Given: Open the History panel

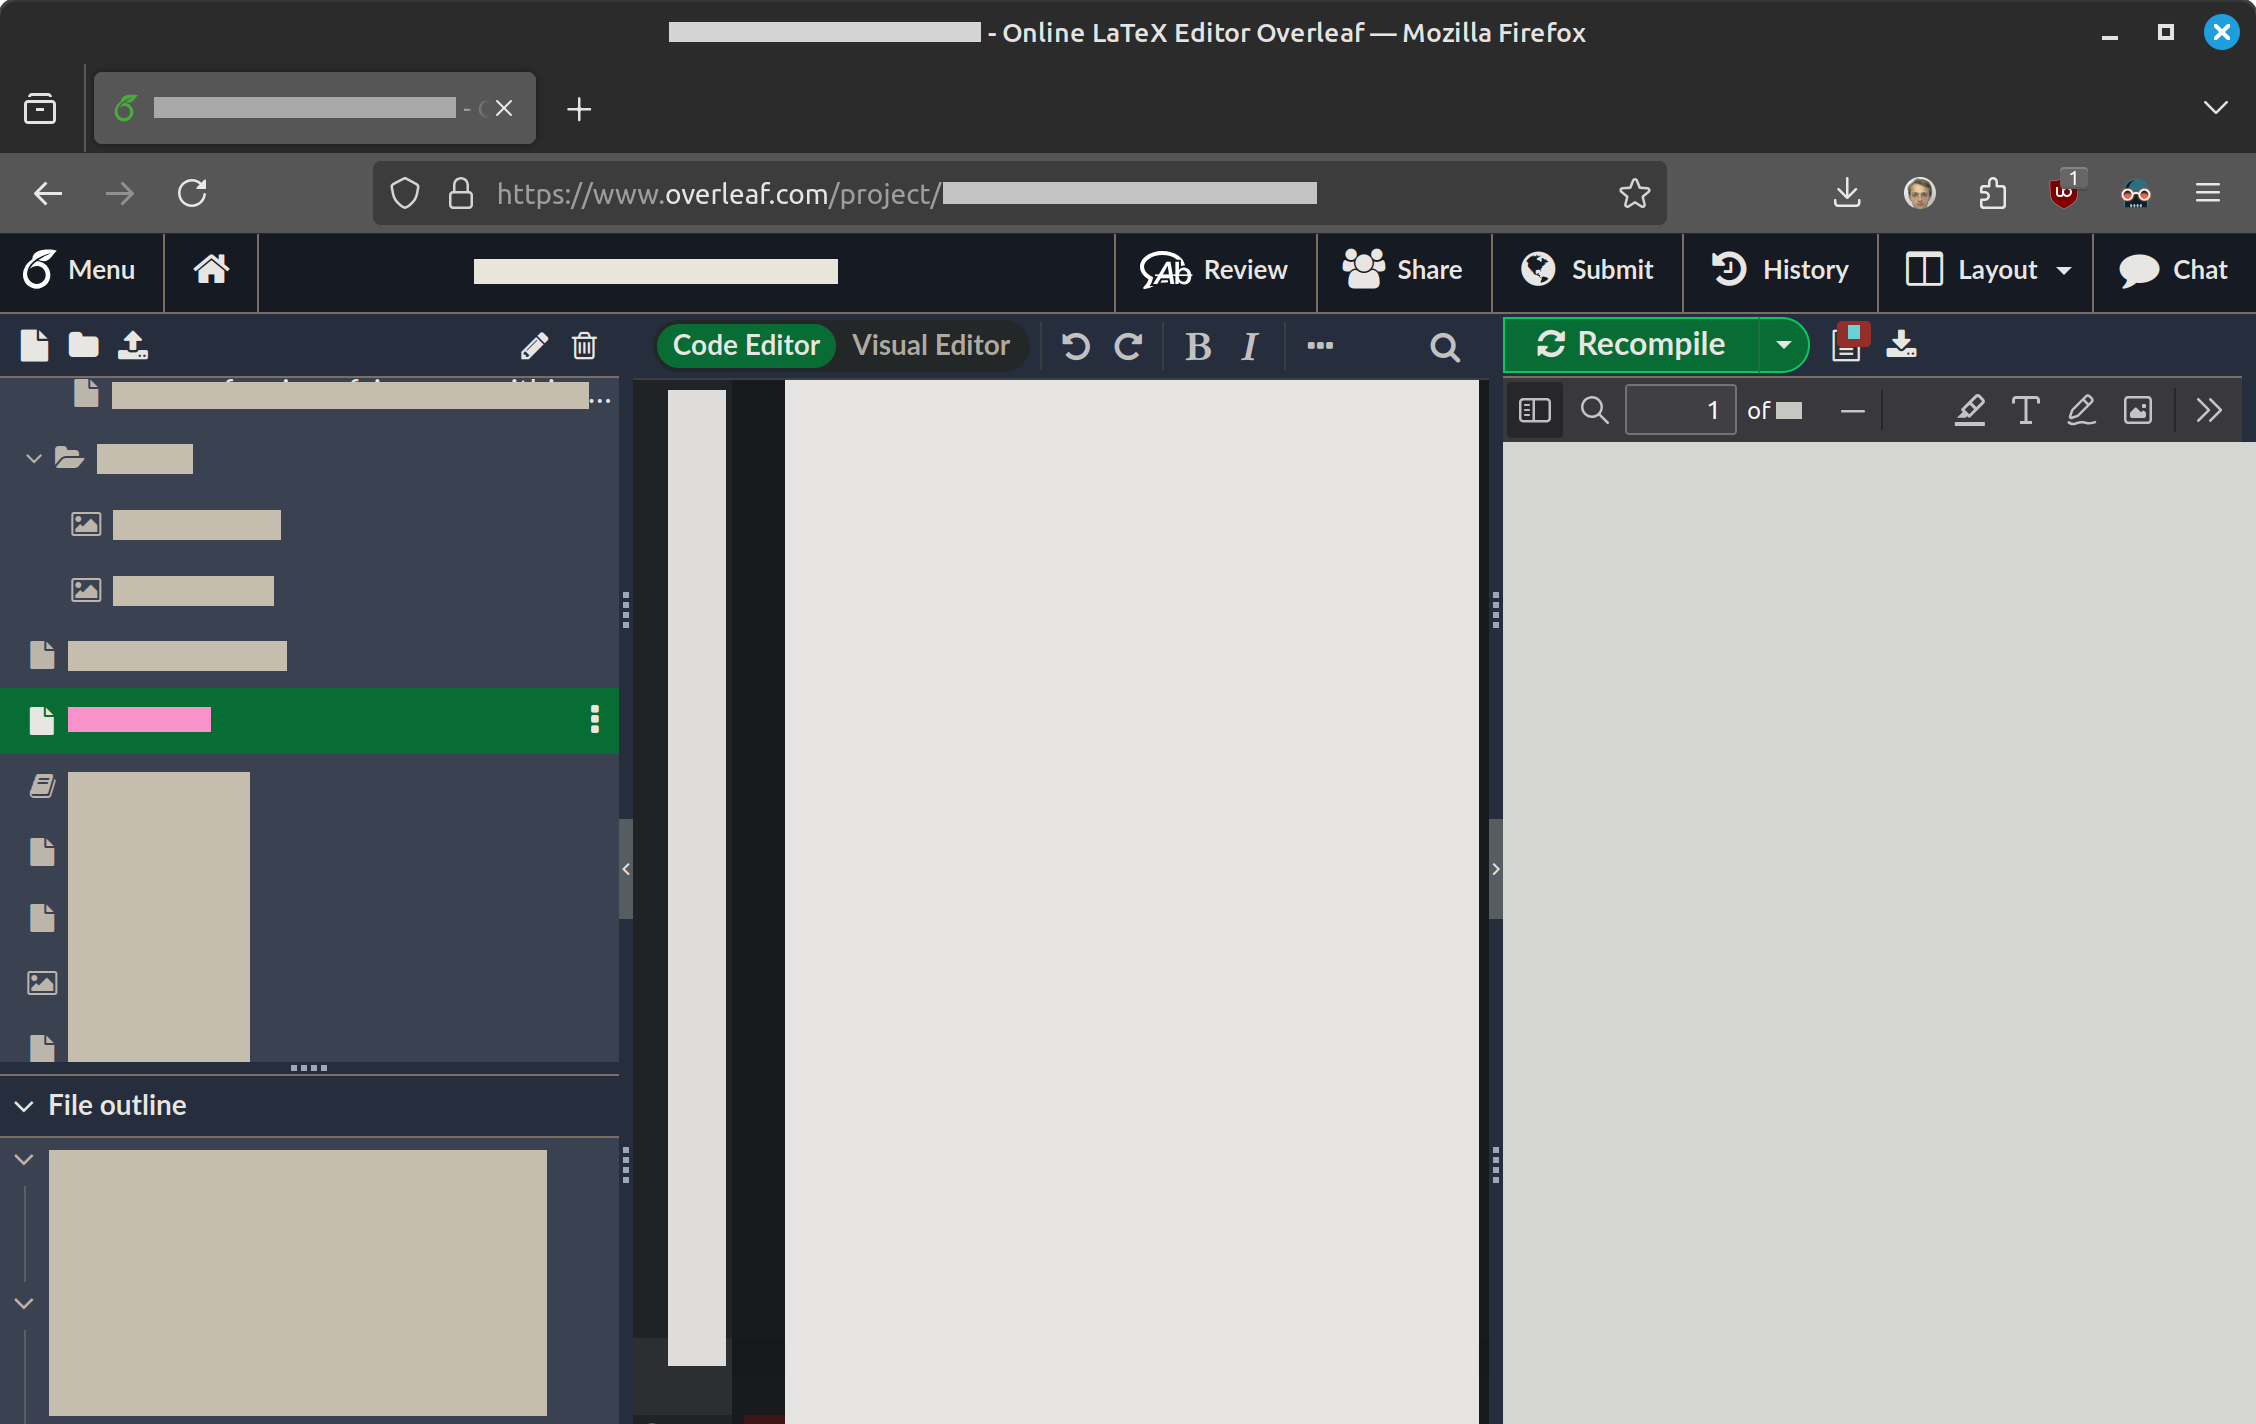Looking at the screenshot, I should coord(1780,270).
